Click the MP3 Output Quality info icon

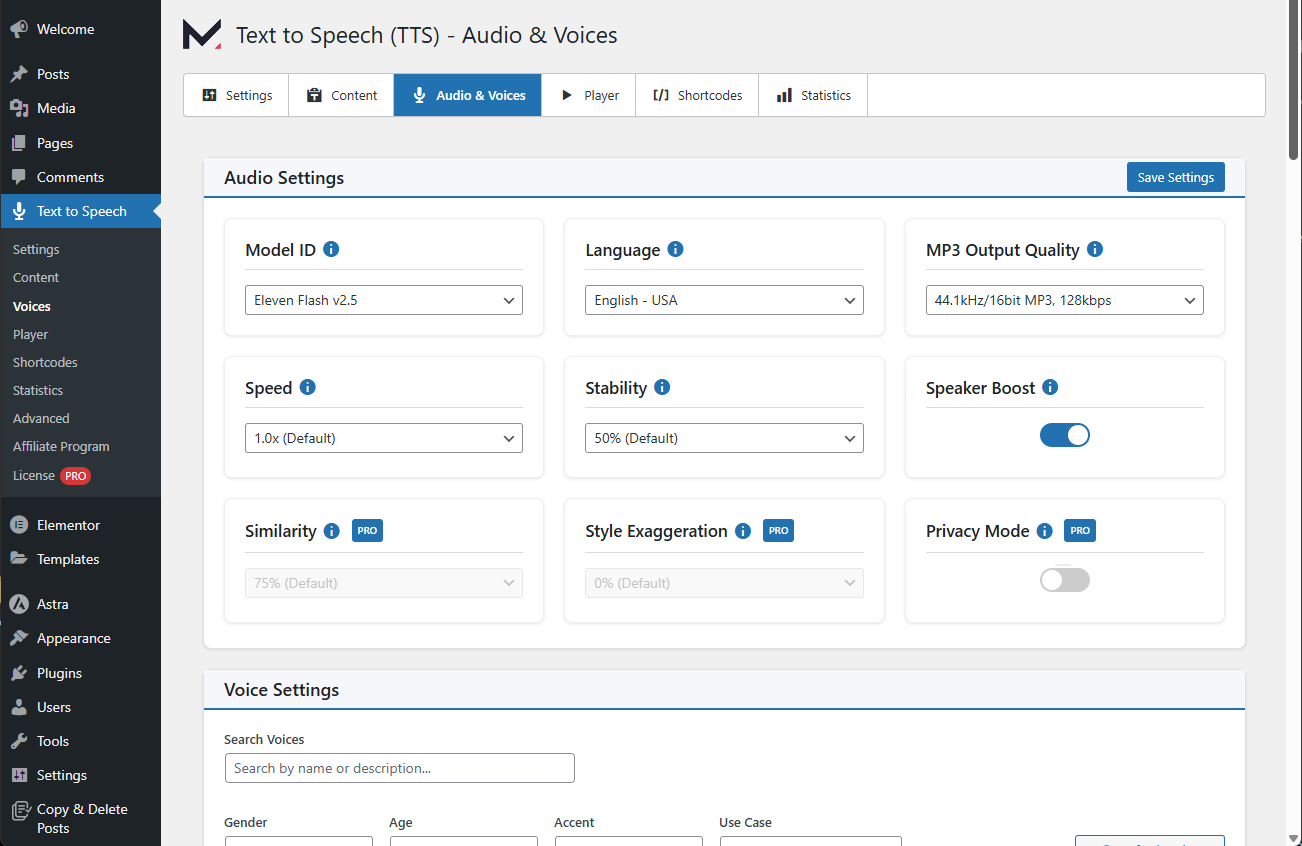pos(1095,249)
